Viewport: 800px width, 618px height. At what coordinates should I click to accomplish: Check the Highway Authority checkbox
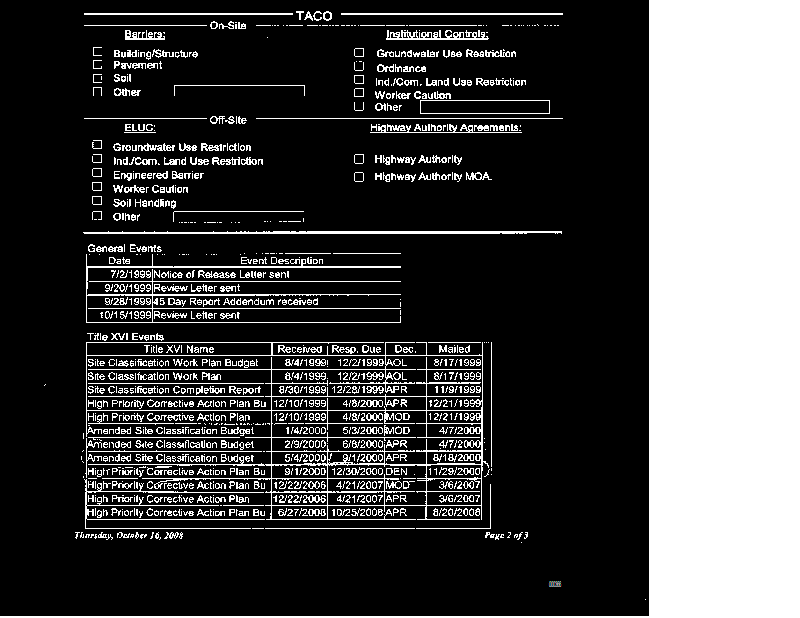point(359,159)
